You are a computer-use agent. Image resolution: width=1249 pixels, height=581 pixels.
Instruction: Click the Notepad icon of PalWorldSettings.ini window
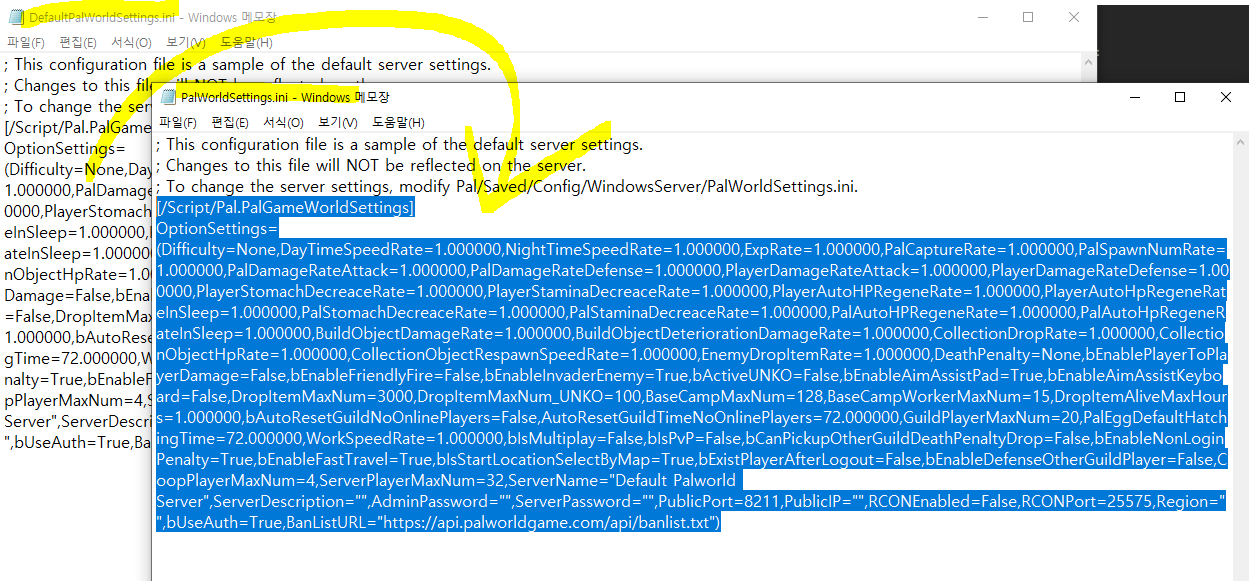click(x=169, y=97)
